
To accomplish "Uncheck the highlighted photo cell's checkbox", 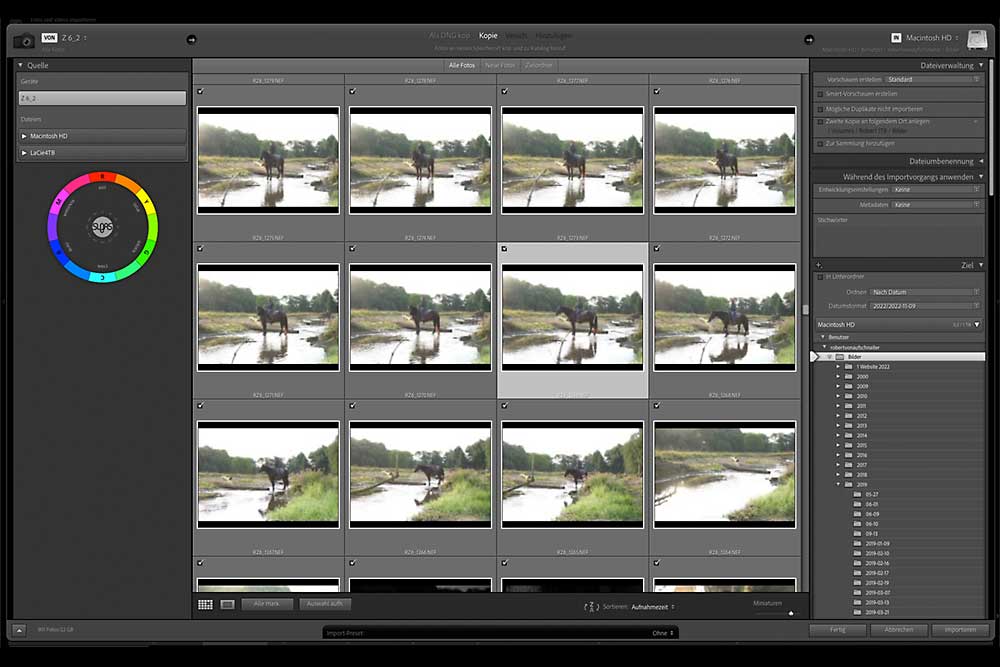I will click(x=504, y=249).
